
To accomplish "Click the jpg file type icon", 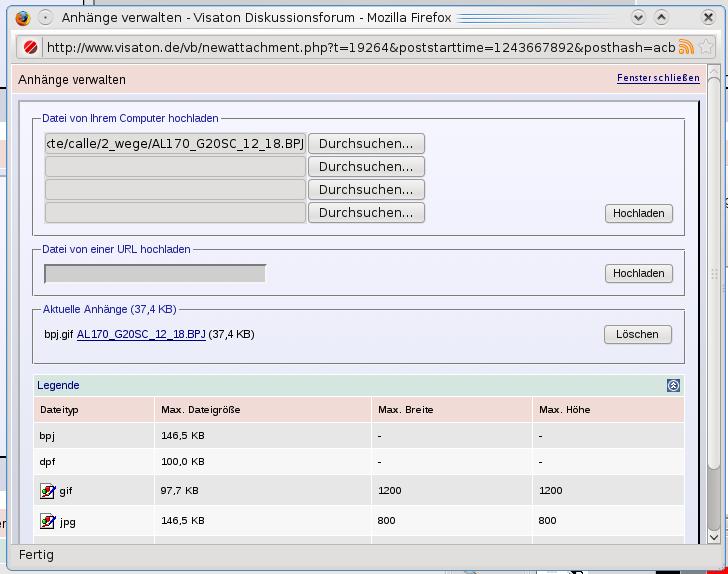I will [x=47, y=521].
